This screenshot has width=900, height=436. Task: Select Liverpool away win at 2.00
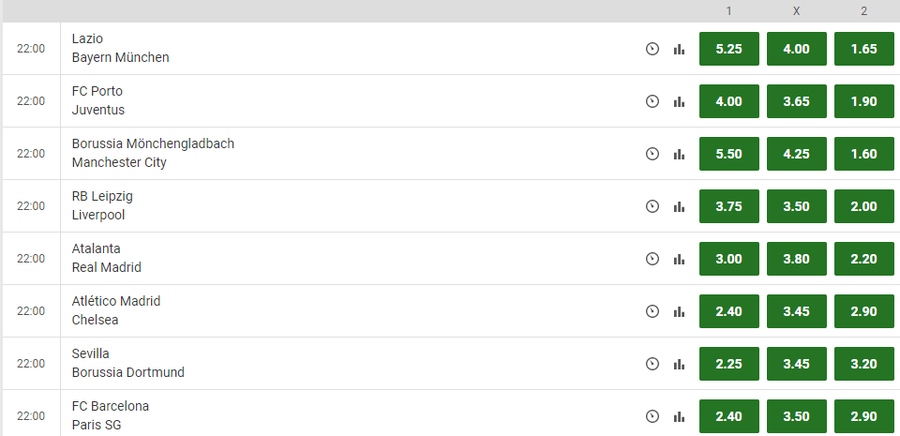[x=864, y=206]
